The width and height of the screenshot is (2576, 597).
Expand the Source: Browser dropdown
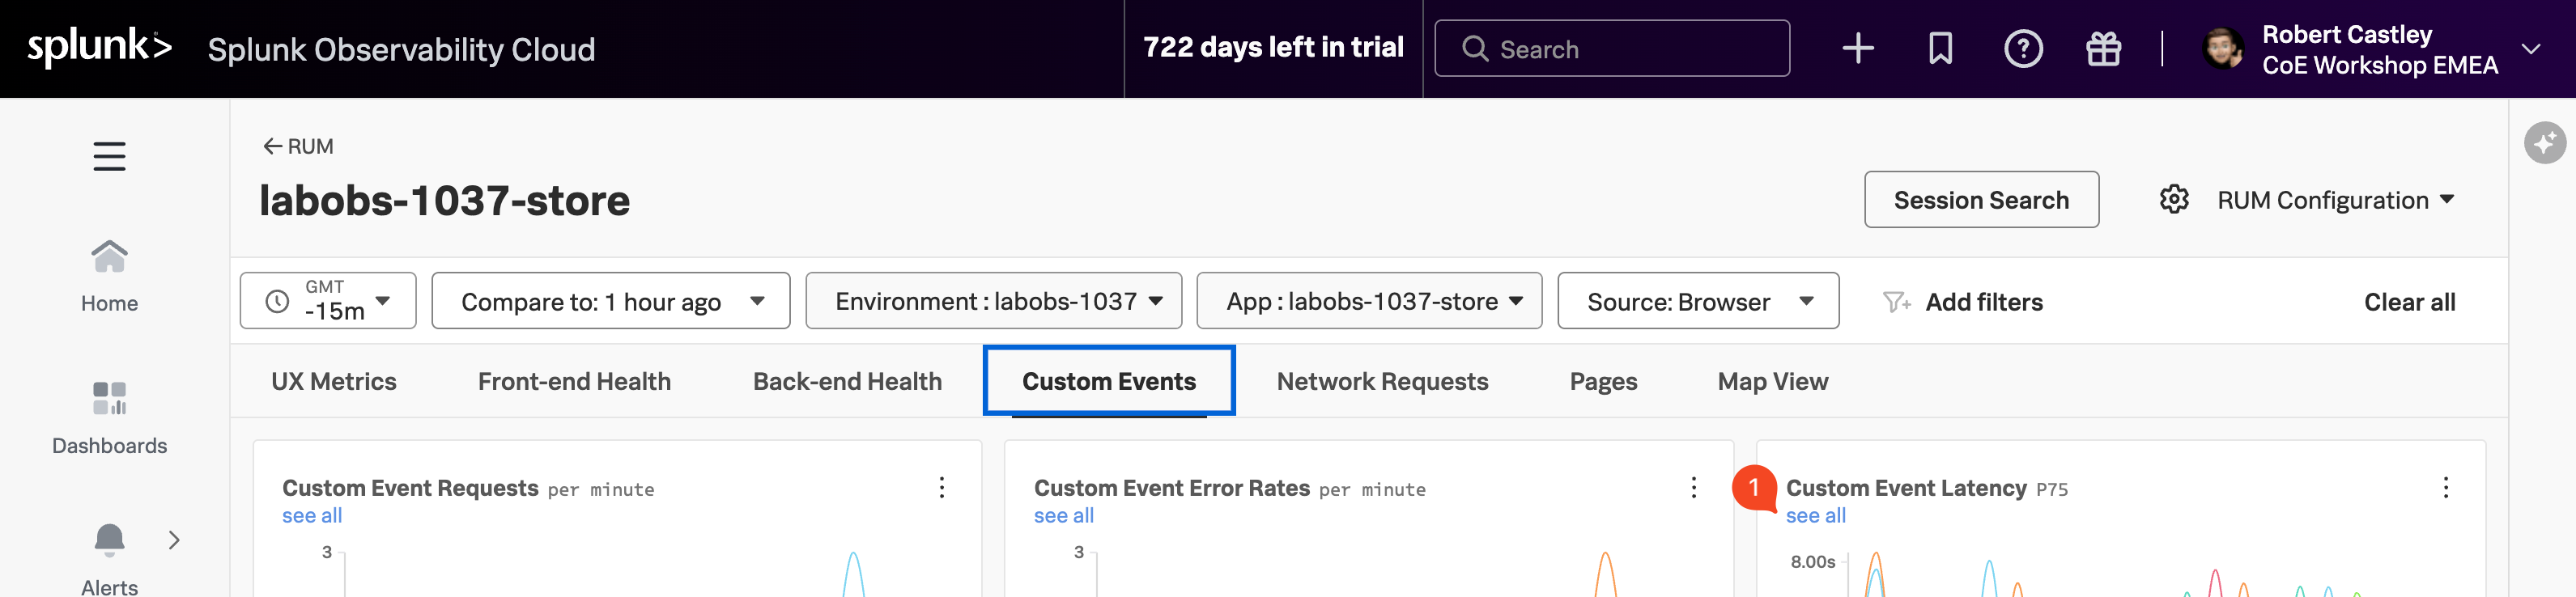1697,301
